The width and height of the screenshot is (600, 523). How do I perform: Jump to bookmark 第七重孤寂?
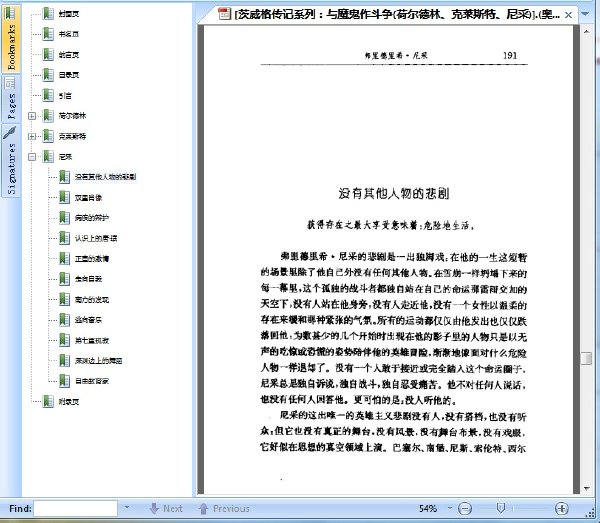[x=92, y=340]
